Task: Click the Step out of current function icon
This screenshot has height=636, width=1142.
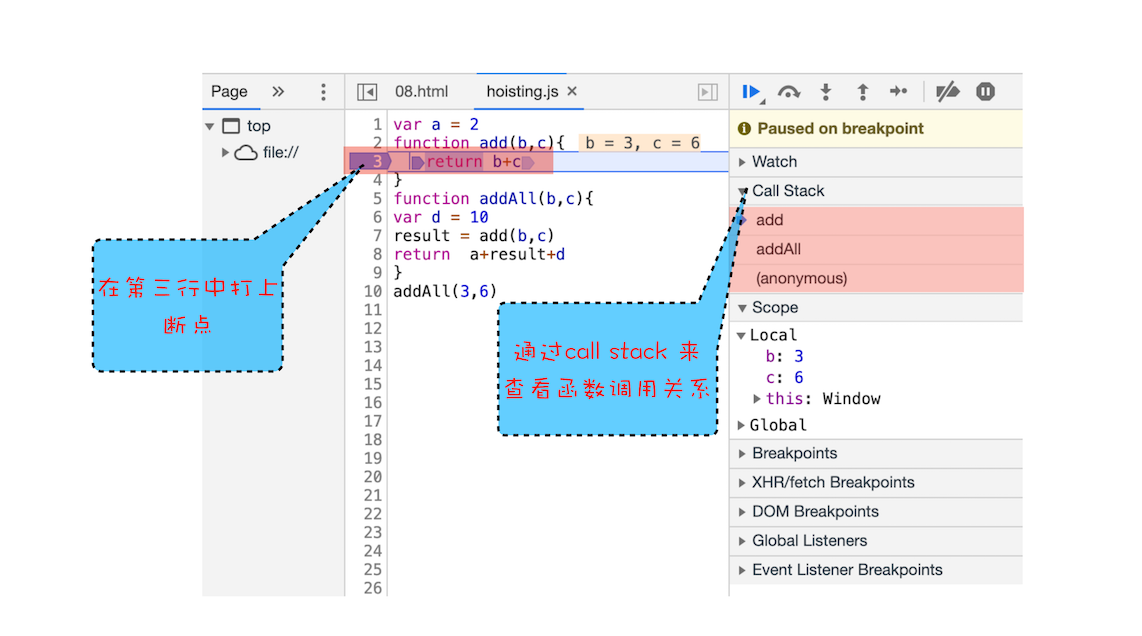Action: click(862, 91)
